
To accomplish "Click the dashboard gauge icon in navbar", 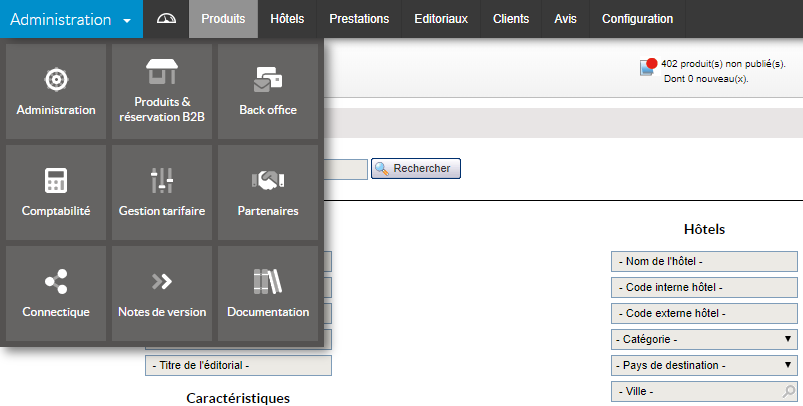I will (x=166, y=19).
